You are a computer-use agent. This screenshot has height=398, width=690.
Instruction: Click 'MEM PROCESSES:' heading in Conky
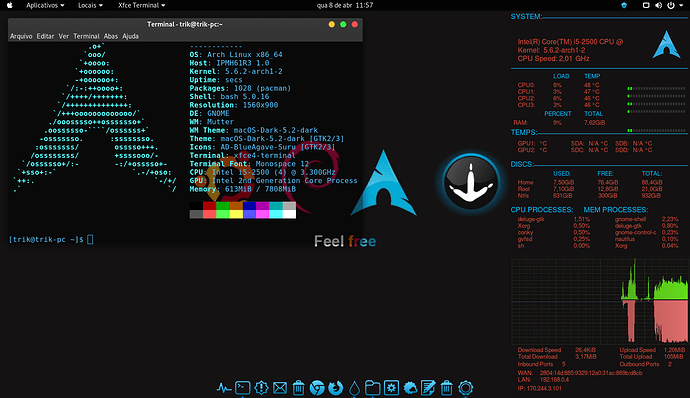616,210
